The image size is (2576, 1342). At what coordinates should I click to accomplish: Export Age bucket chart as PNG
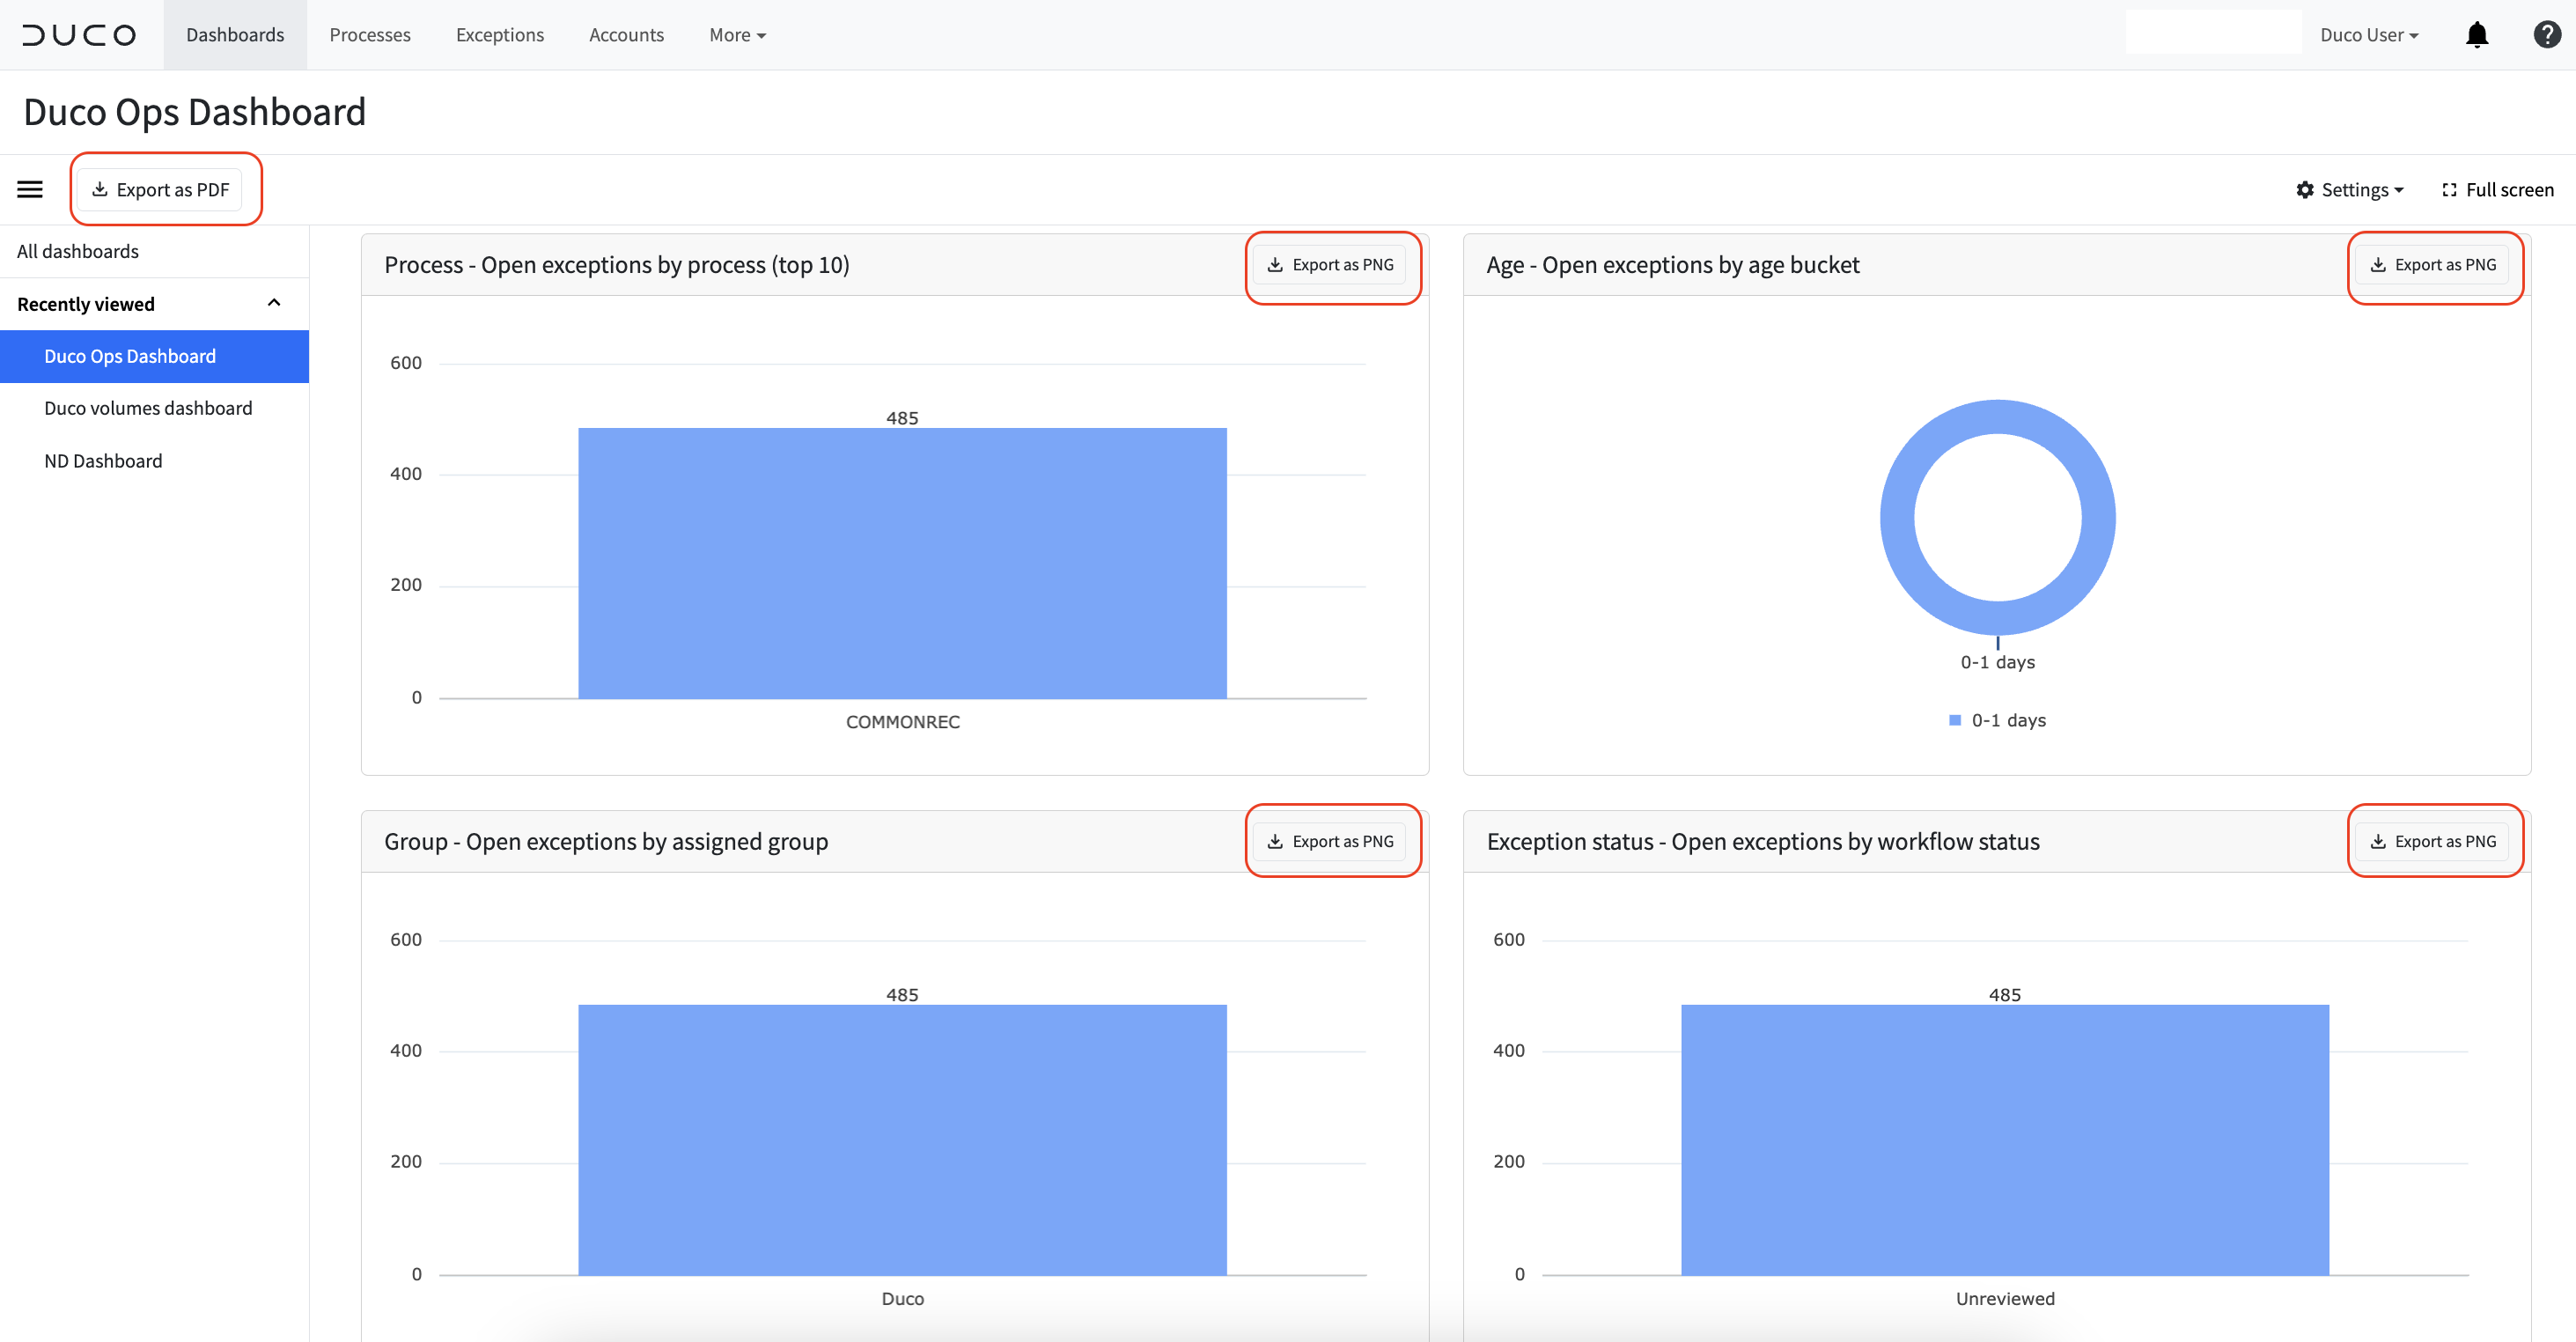pyautogui.click(x=2433, y=265)
